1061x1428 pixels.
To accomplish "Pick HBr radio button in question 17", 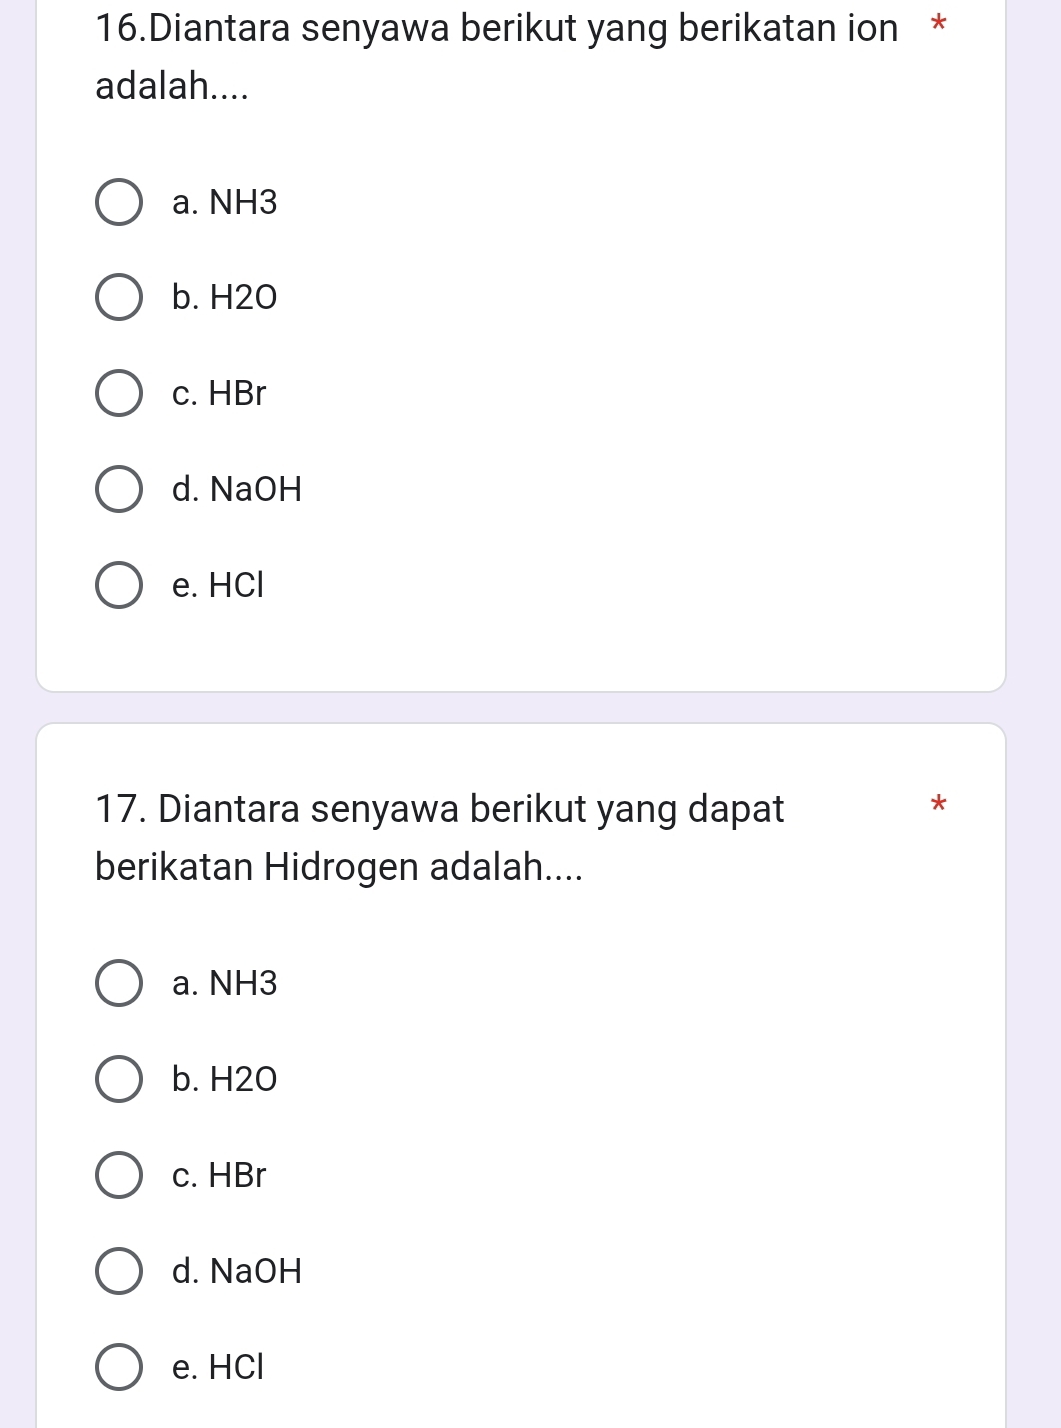I will [119, 1175].
